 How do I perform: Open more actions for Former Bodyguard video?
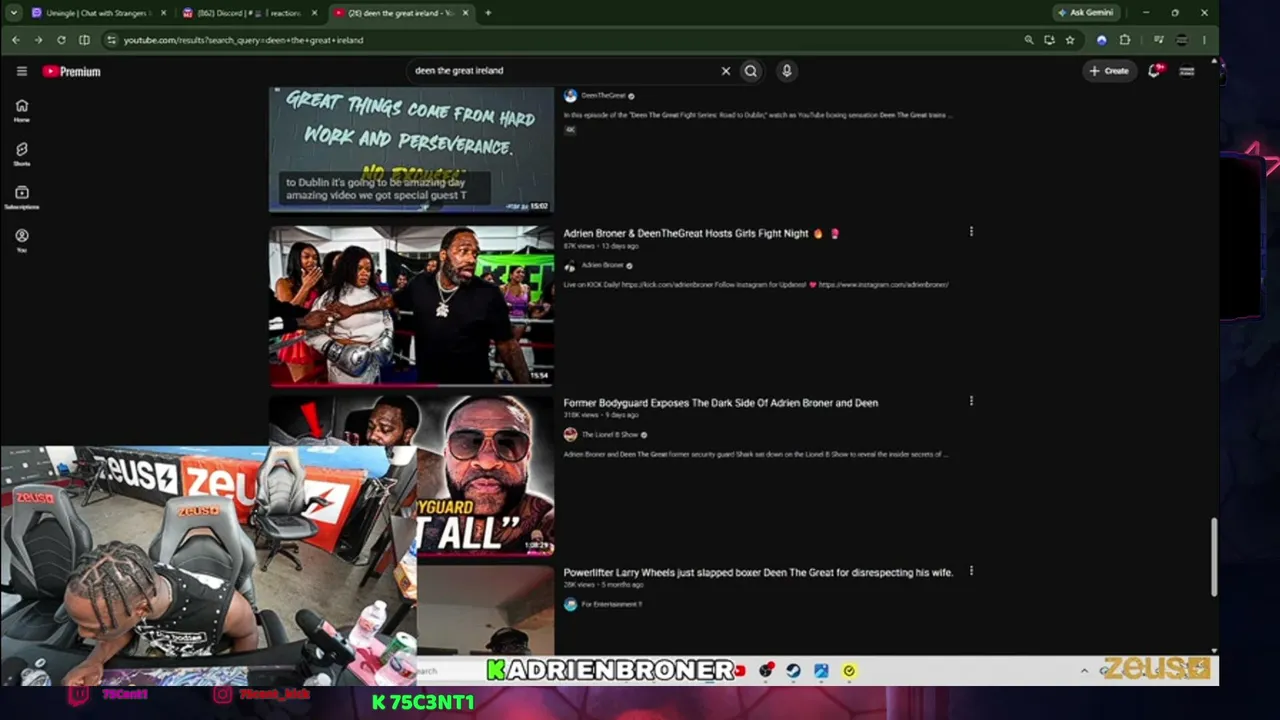coord(971,401)
